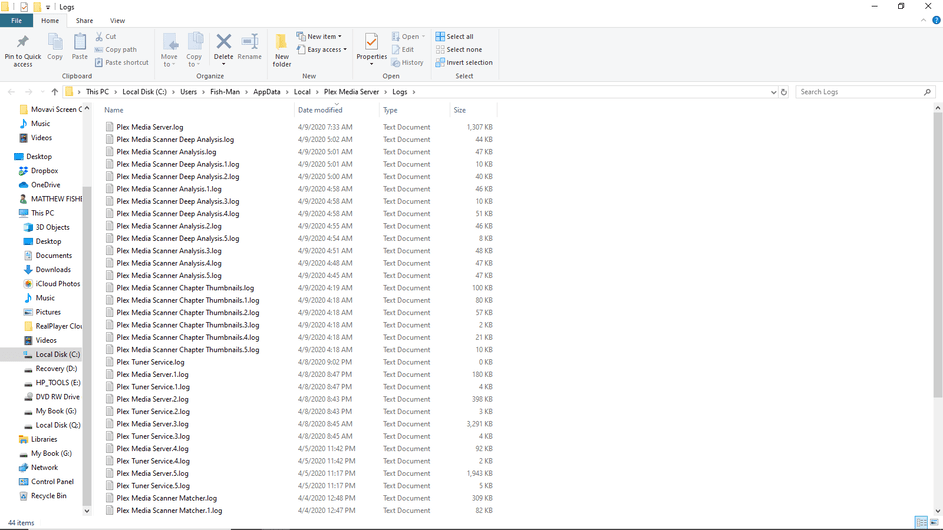Click Select all in ribbon
This screenshot has height=530, width=943.
[455, 37]
